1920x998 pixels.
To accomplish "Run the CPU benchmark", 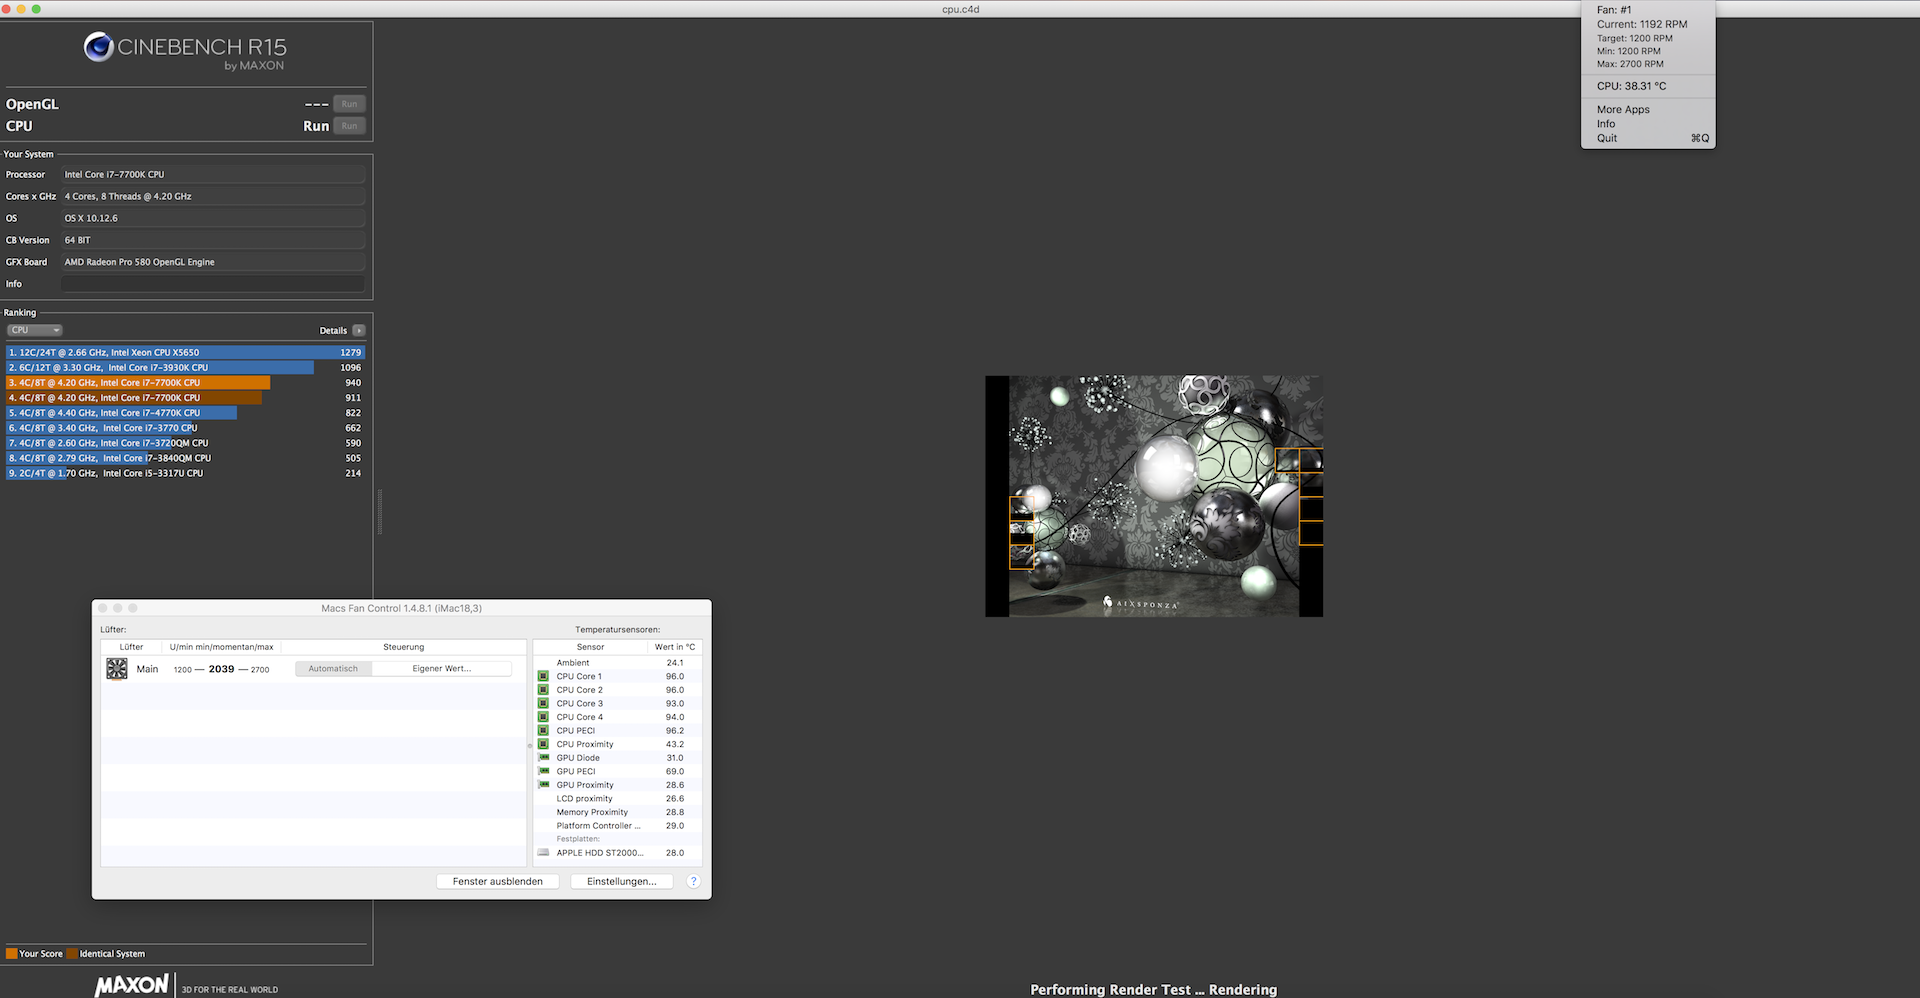I will tap(349, 126).
